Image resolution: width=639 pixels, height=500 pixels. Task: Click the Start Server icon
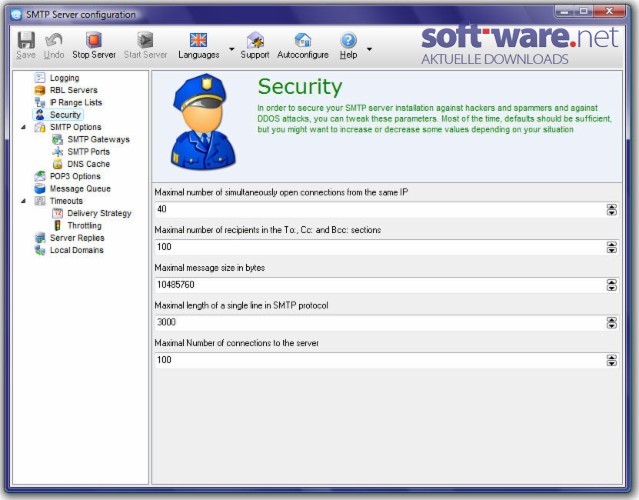(145, 40)
